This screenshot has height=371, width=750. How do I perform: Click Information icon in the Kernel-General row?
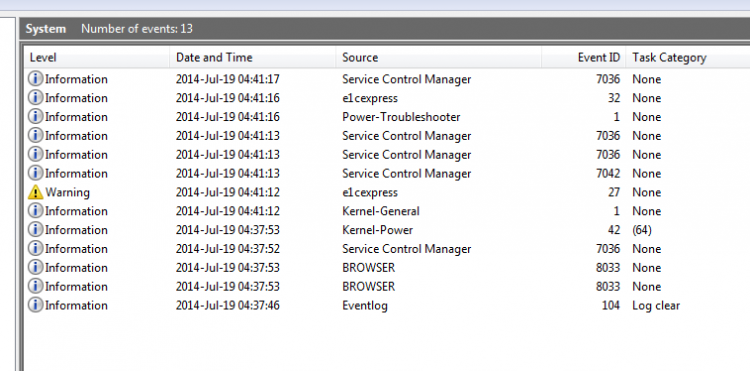pos(35,211)
